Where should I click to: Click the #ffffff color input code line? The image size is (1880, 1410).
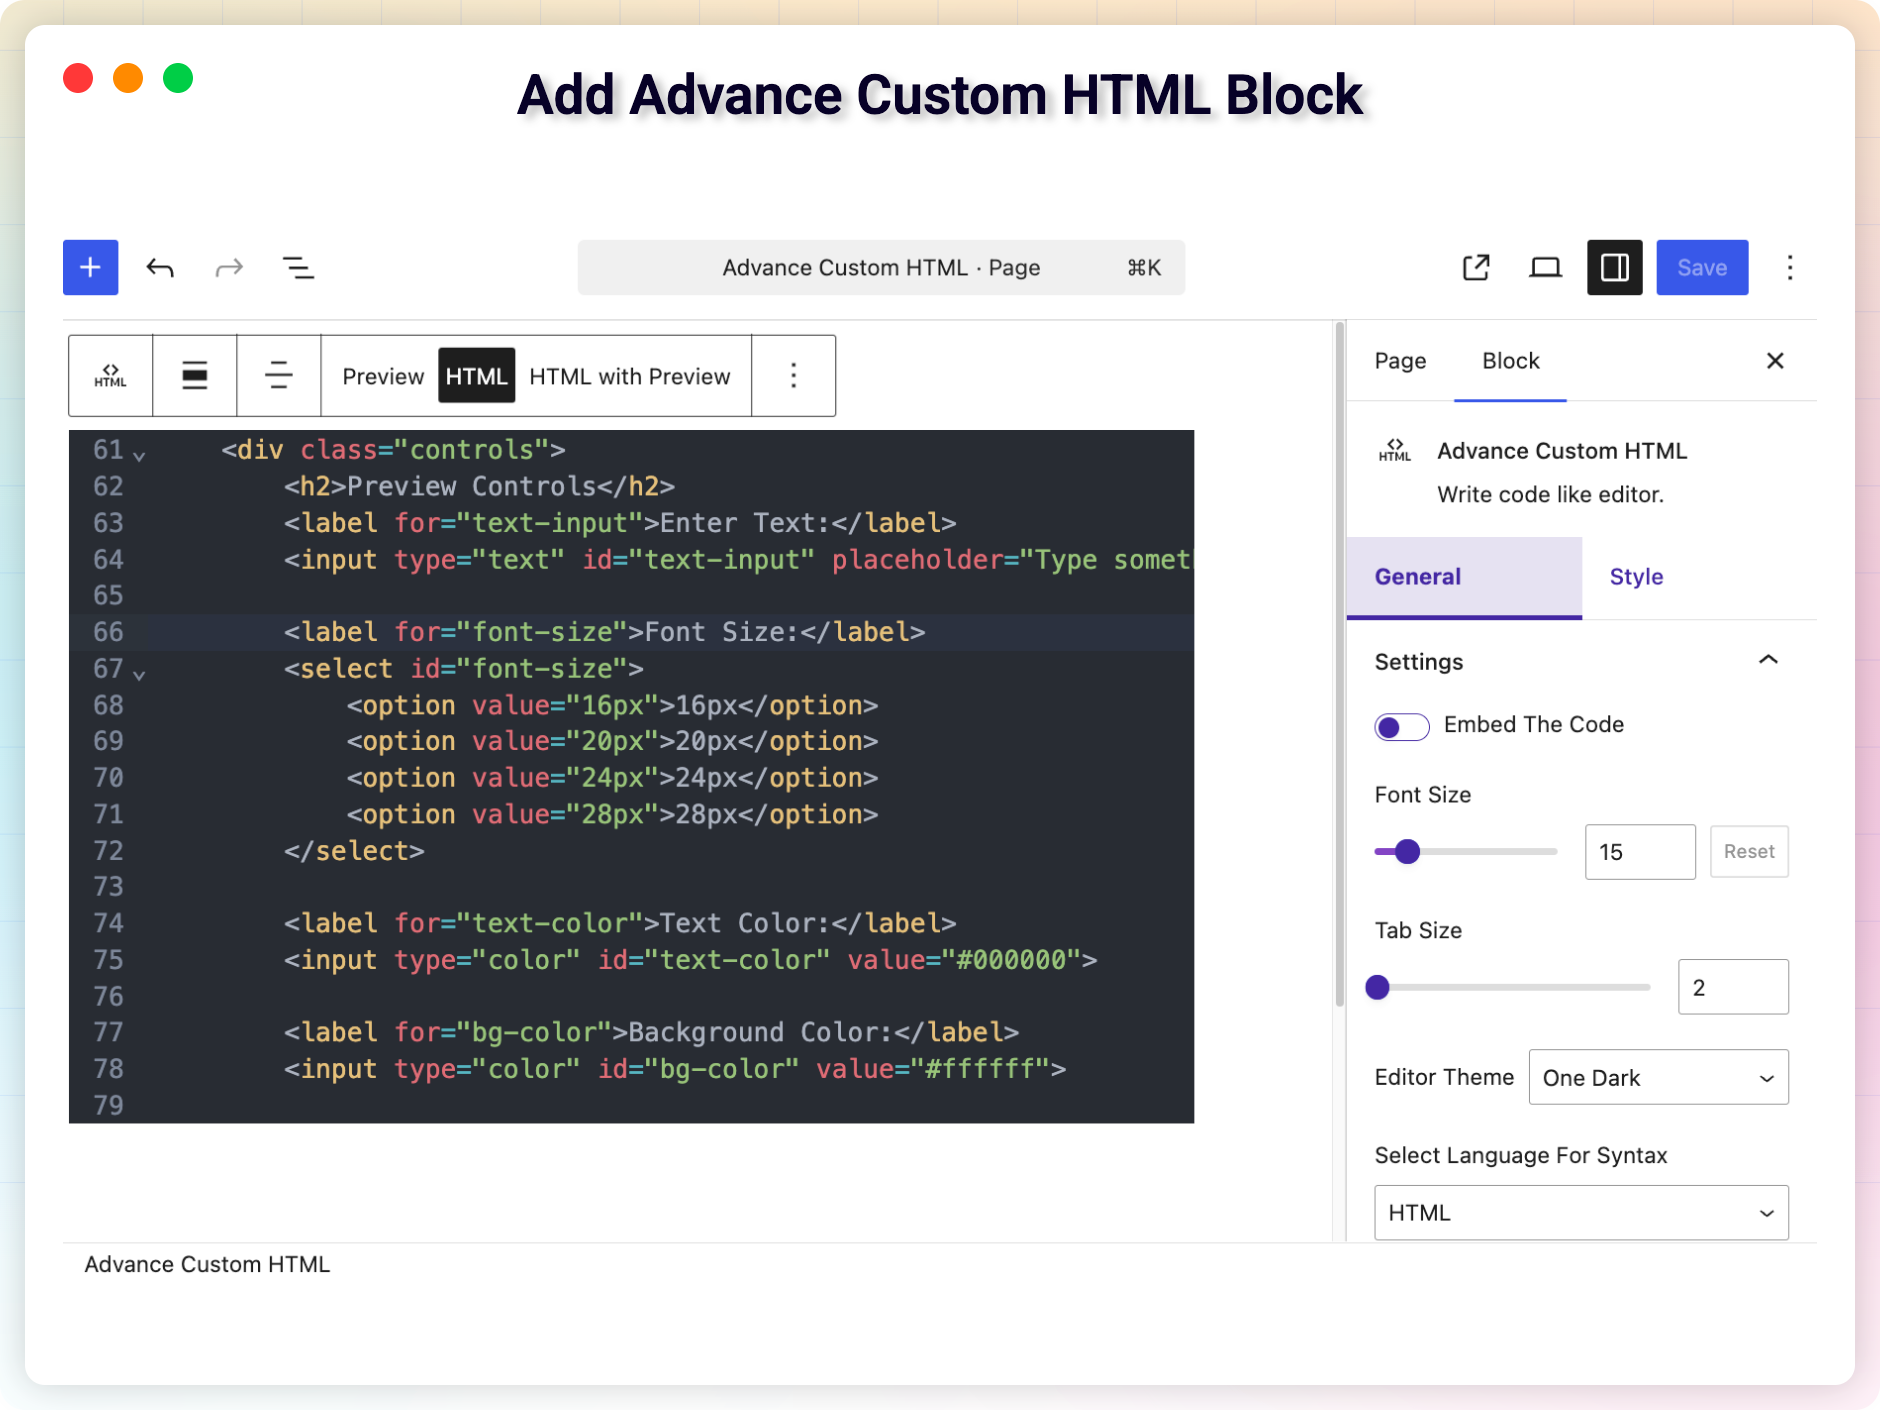tap(675, 1068)
